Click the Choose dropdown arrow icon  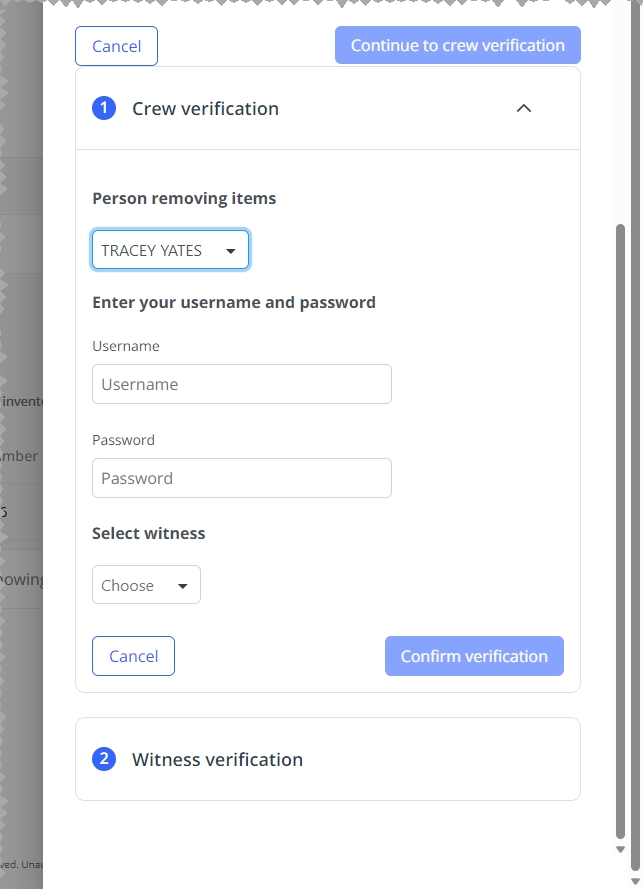[183, 586]
